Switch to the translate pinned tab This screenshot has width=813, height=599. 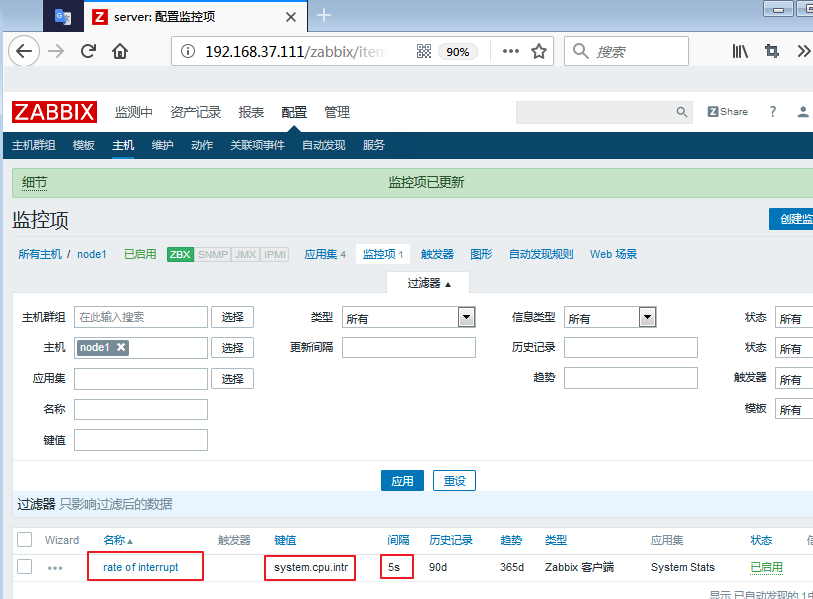click(63, 17)
